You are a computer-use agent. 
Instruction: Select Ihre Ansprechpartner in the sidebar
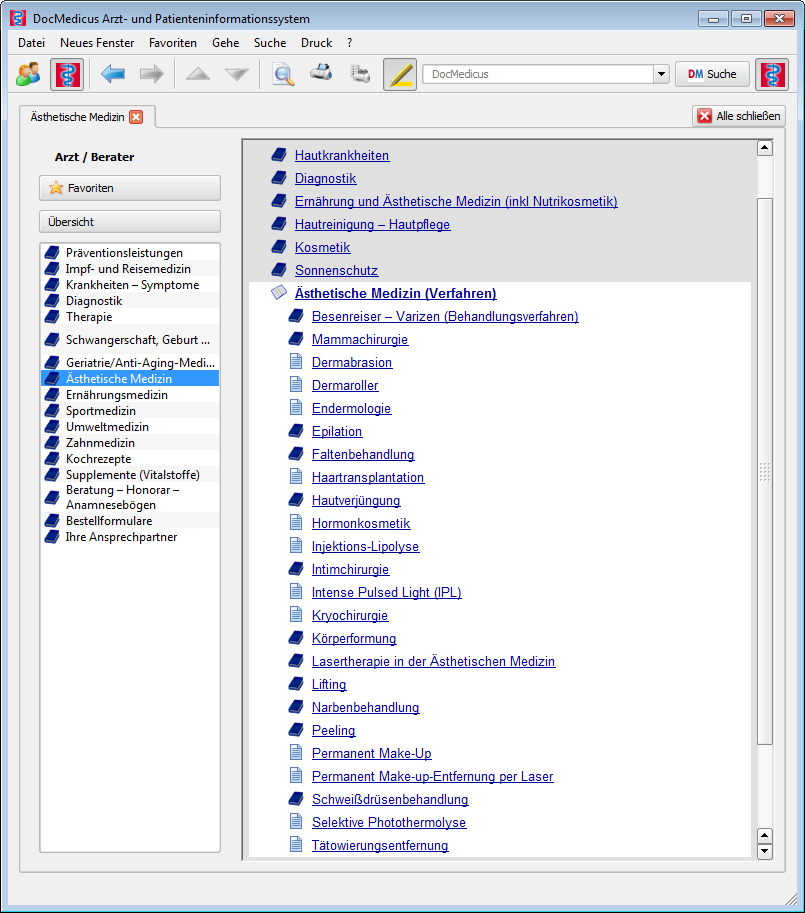click(x=130, y=537)
